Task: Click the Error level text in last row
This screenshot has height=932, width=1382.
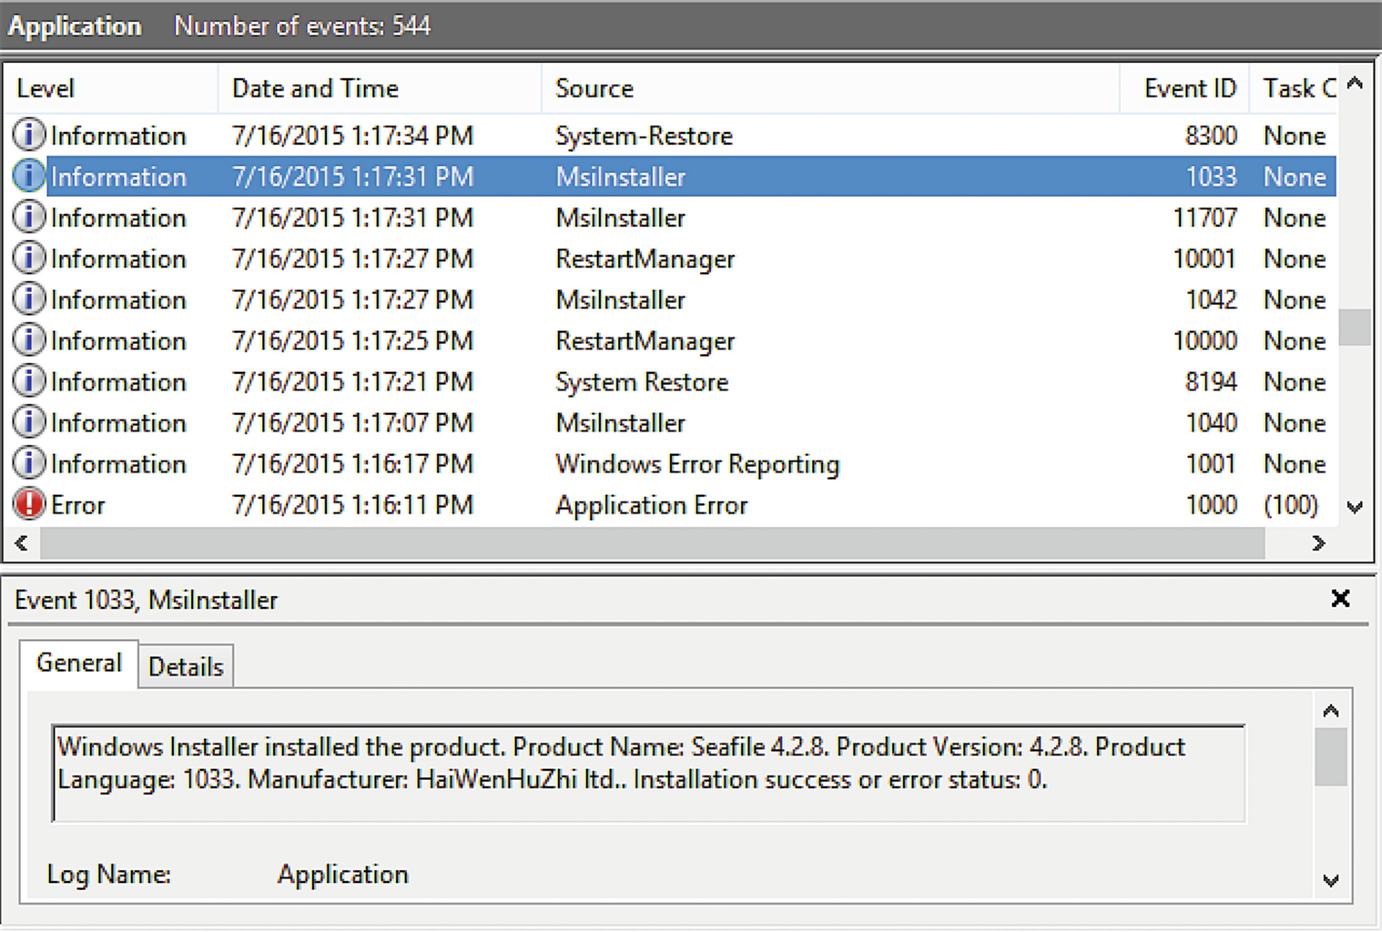Action: click(x=78, y=505)
